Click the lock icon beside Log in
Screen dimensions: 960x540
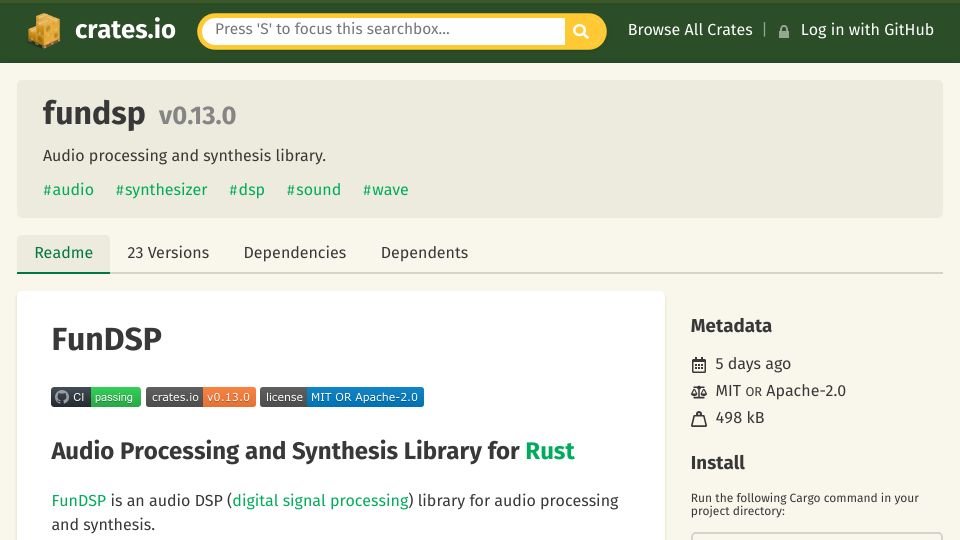coord(784,31)
